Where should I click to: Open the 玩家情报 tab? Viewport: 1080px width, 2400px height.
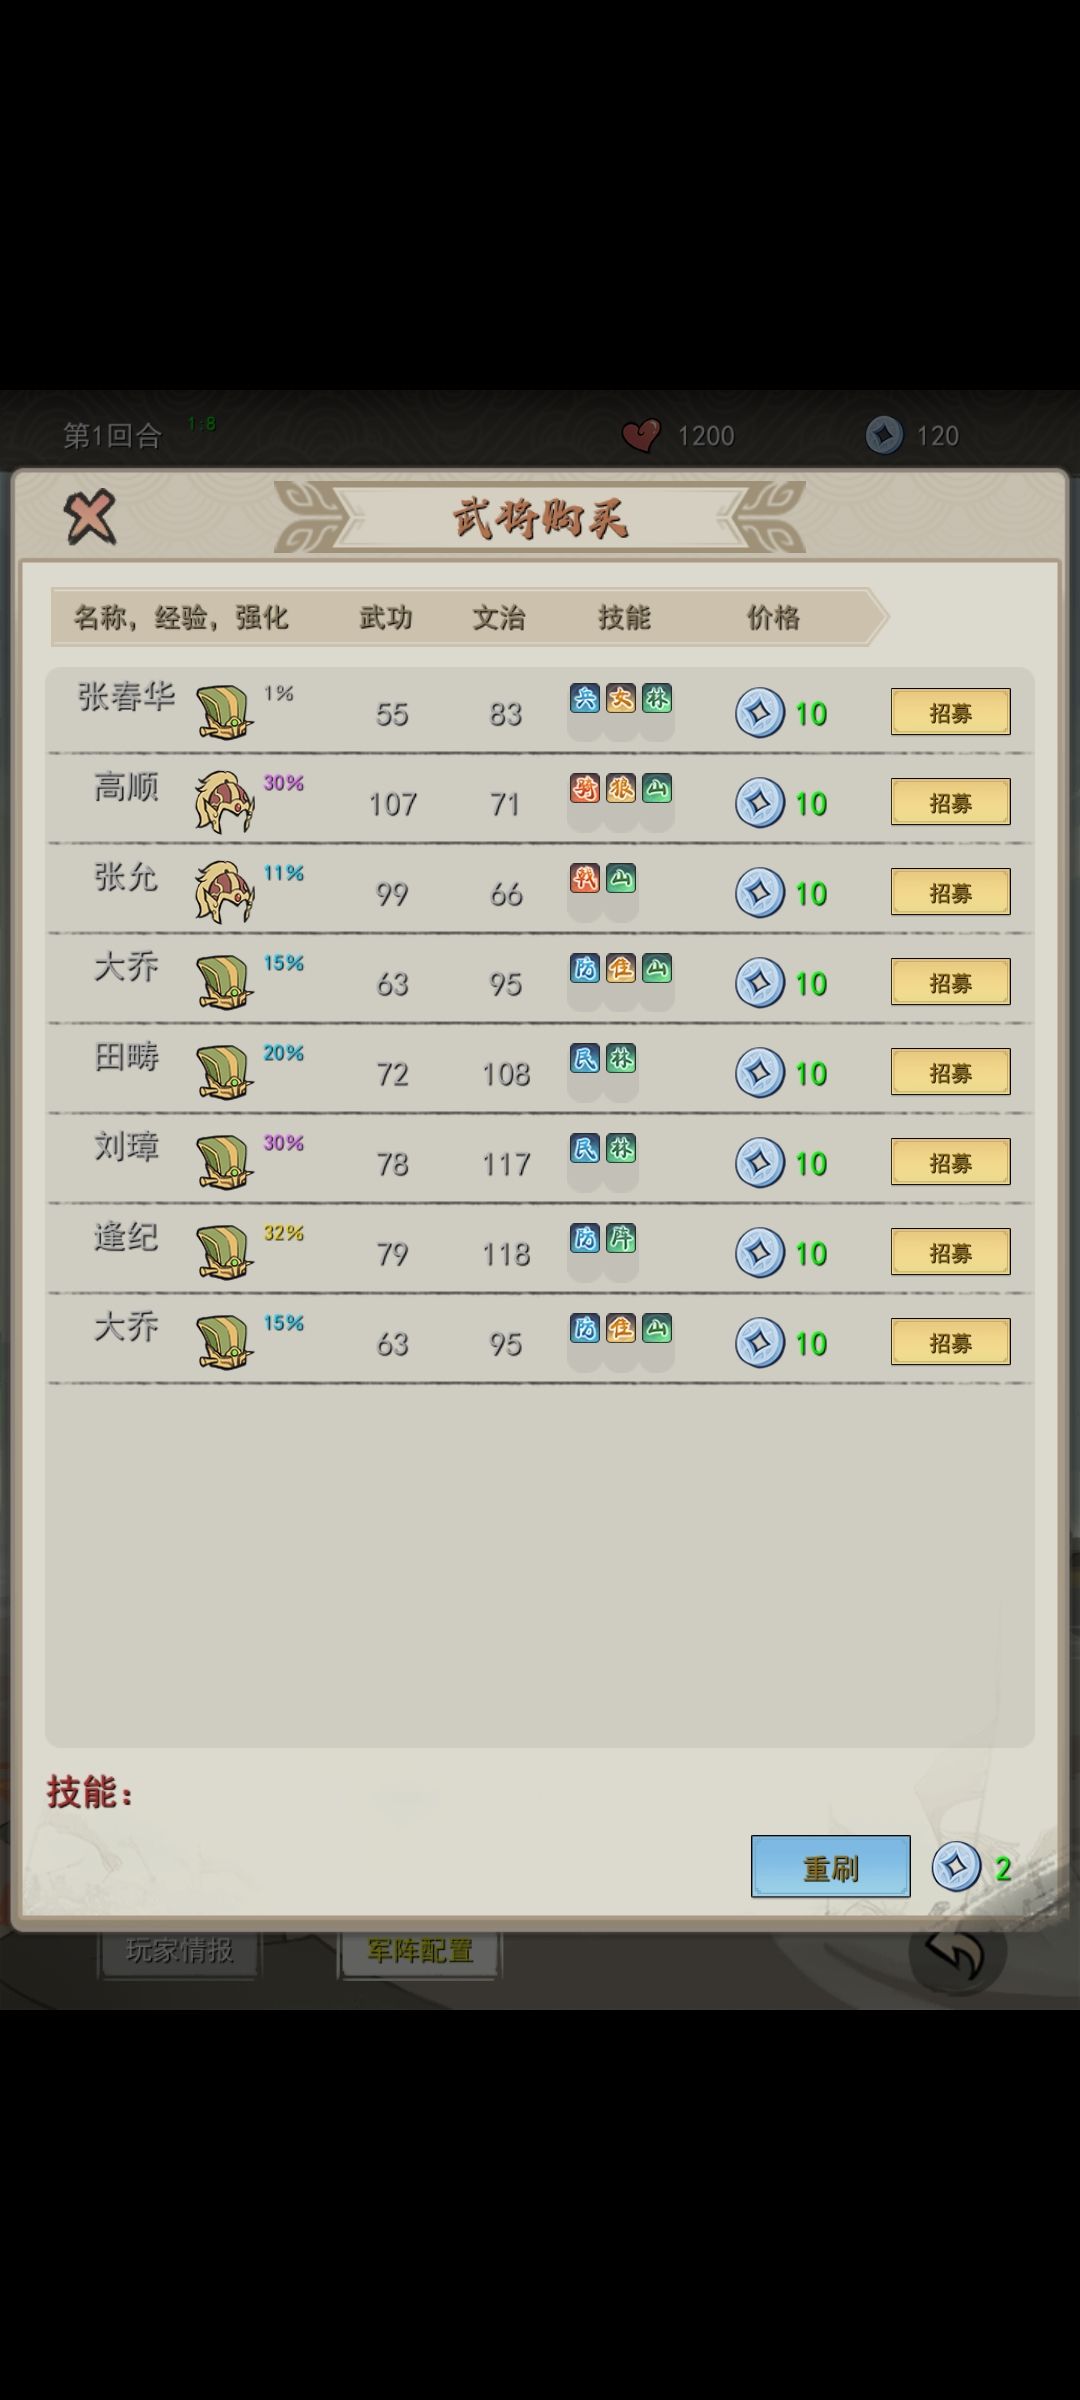click(179, 1950)
